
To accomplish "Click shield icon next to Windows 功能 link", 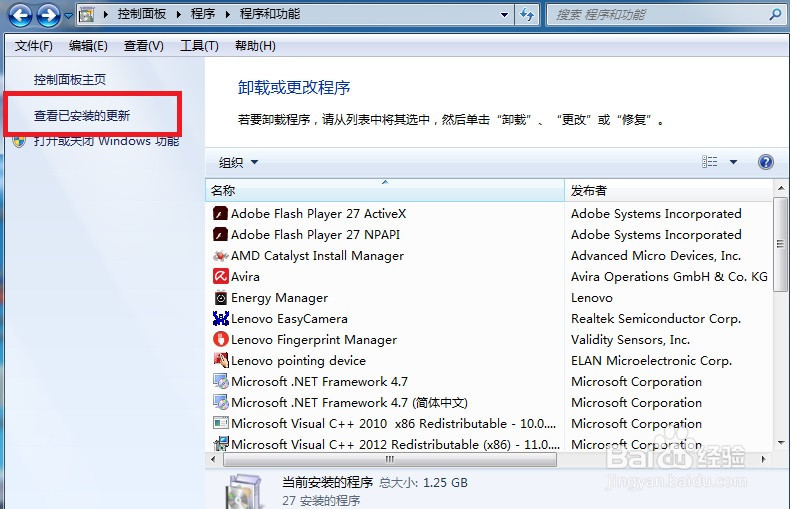I will click(19, 141).
